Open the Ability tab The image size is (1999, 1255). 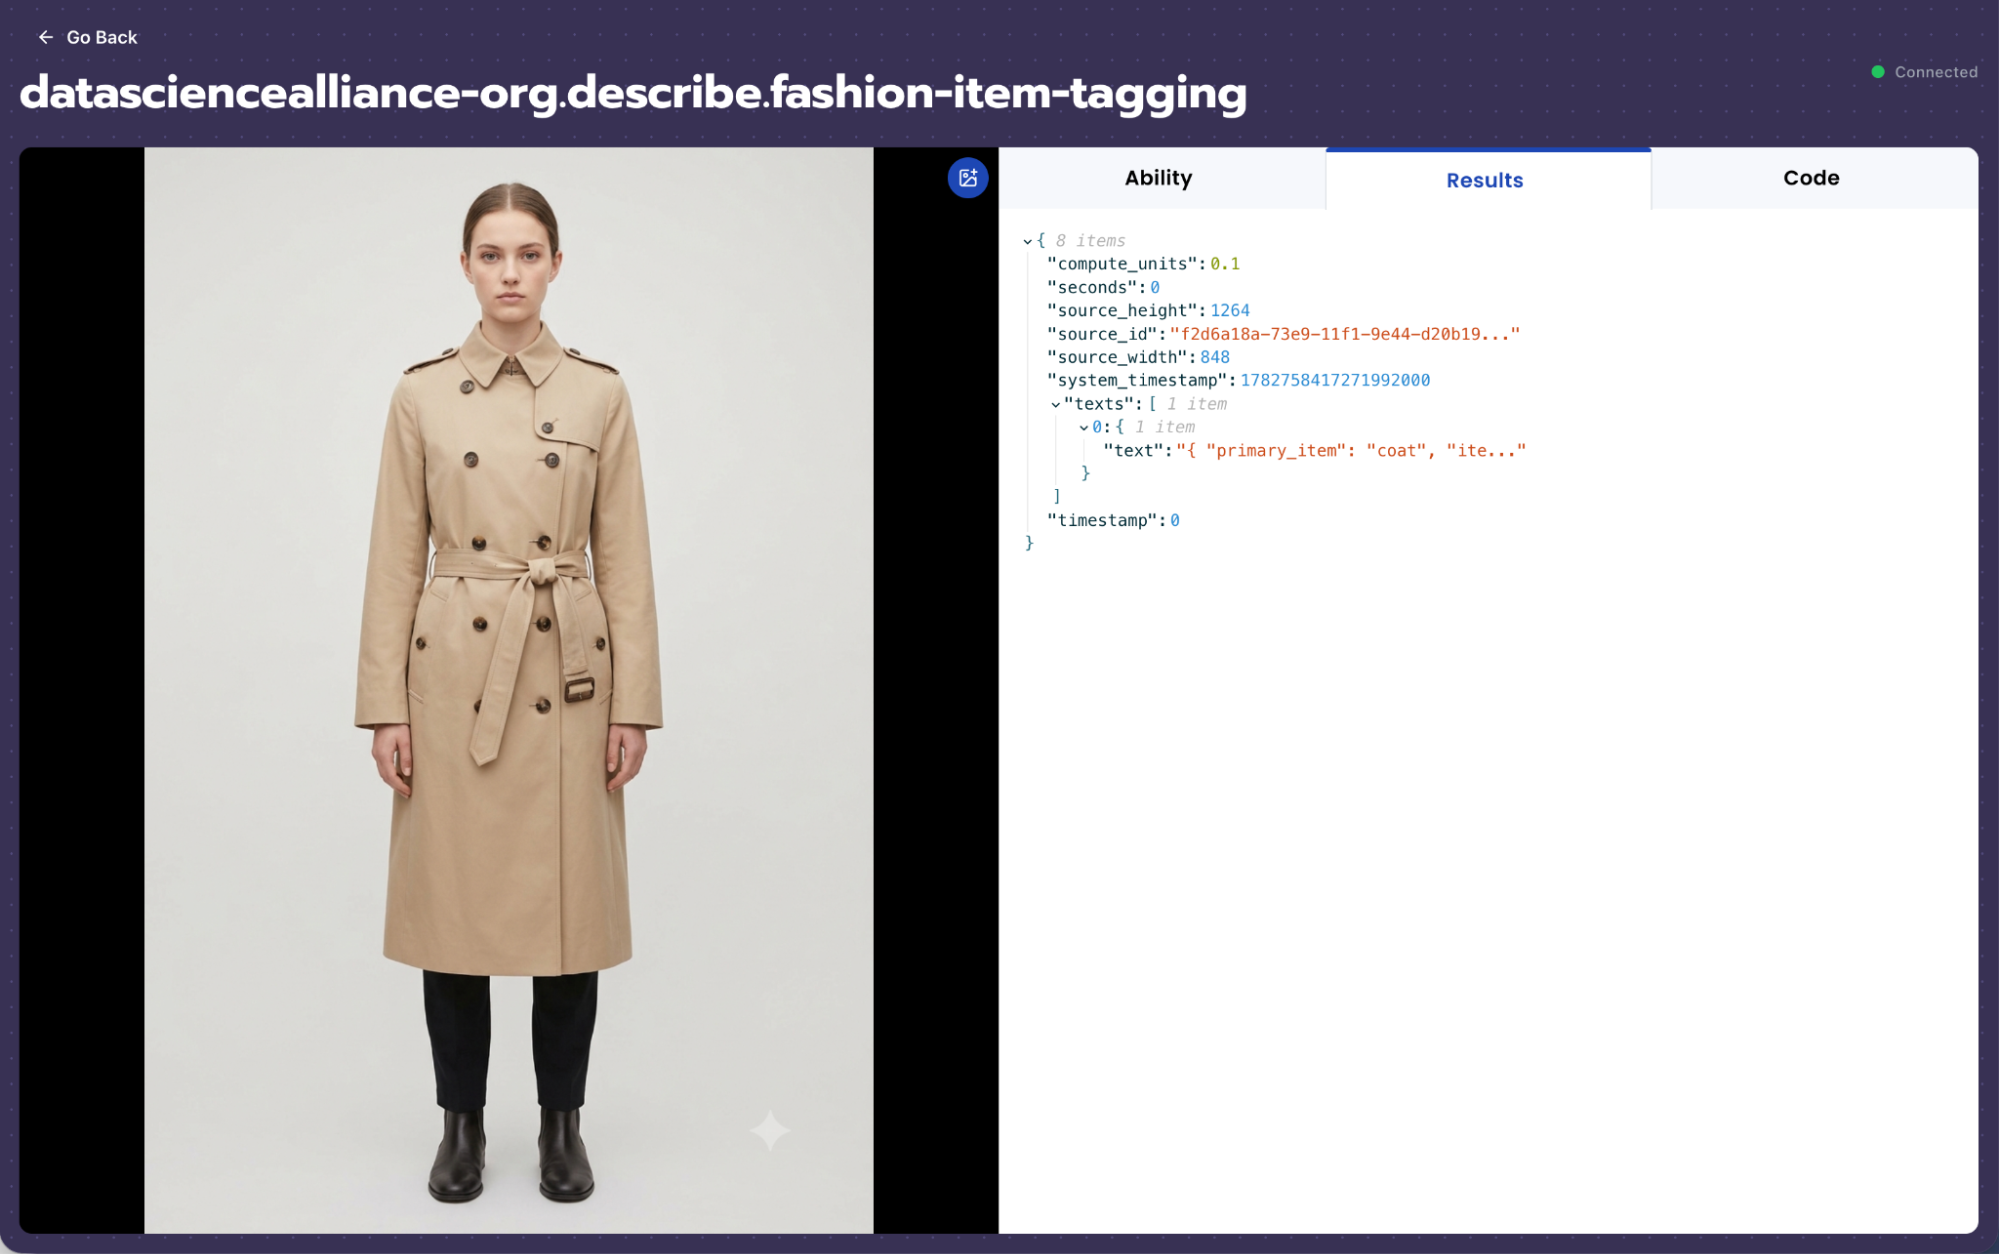1161,178
